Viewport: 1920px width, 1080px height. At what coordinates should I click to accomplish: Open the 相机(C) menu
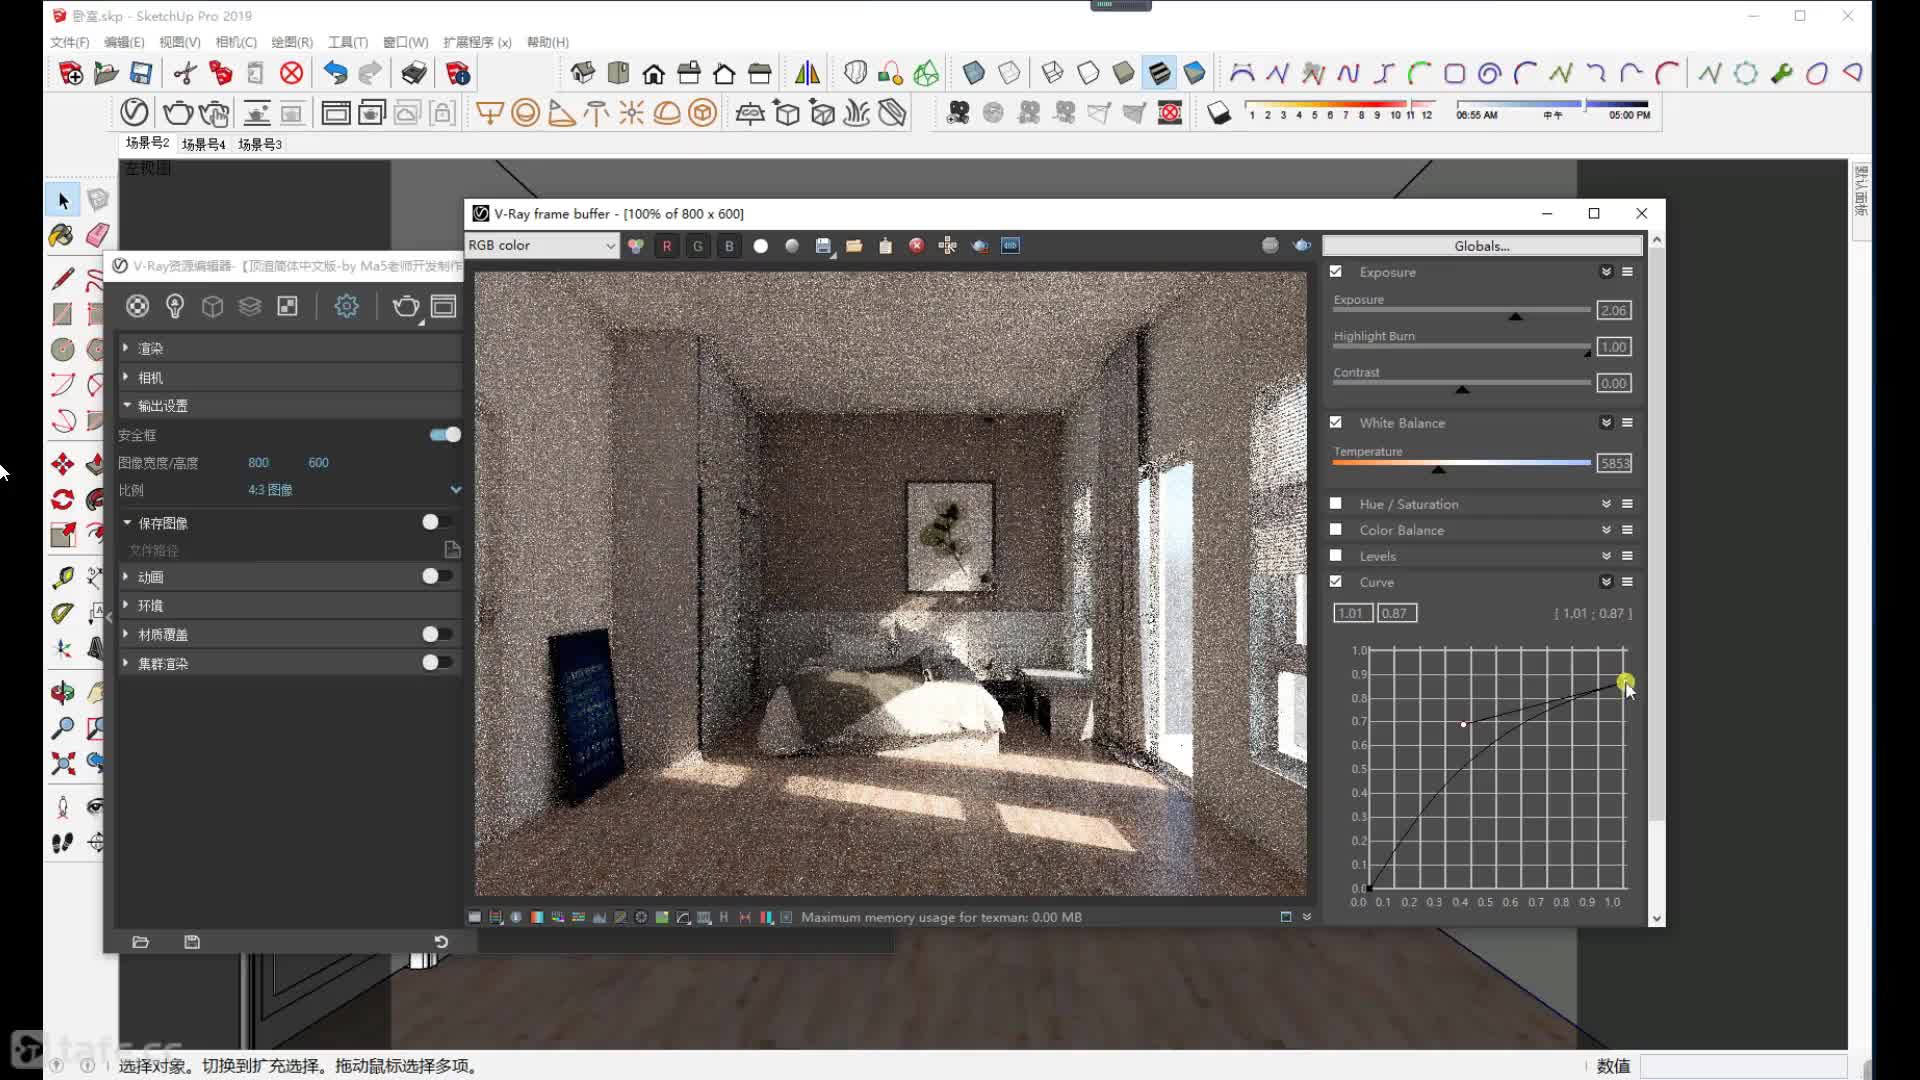pyautogui.click(x=236, y=42)
